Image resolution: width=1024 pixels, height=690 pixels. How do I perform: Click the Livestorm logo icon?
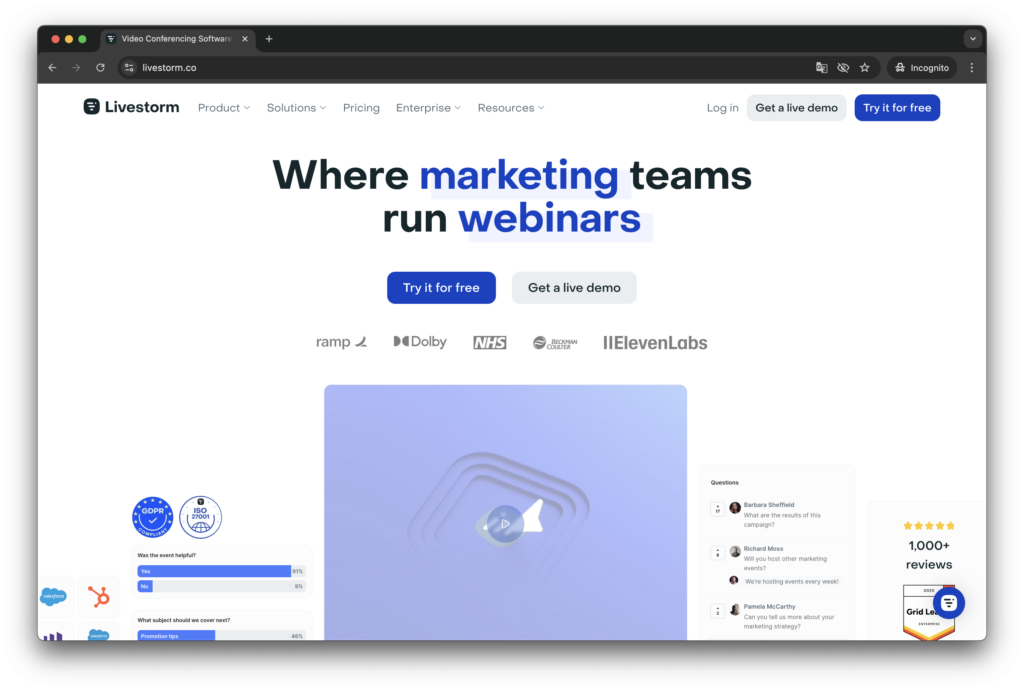tap(91, 106)
